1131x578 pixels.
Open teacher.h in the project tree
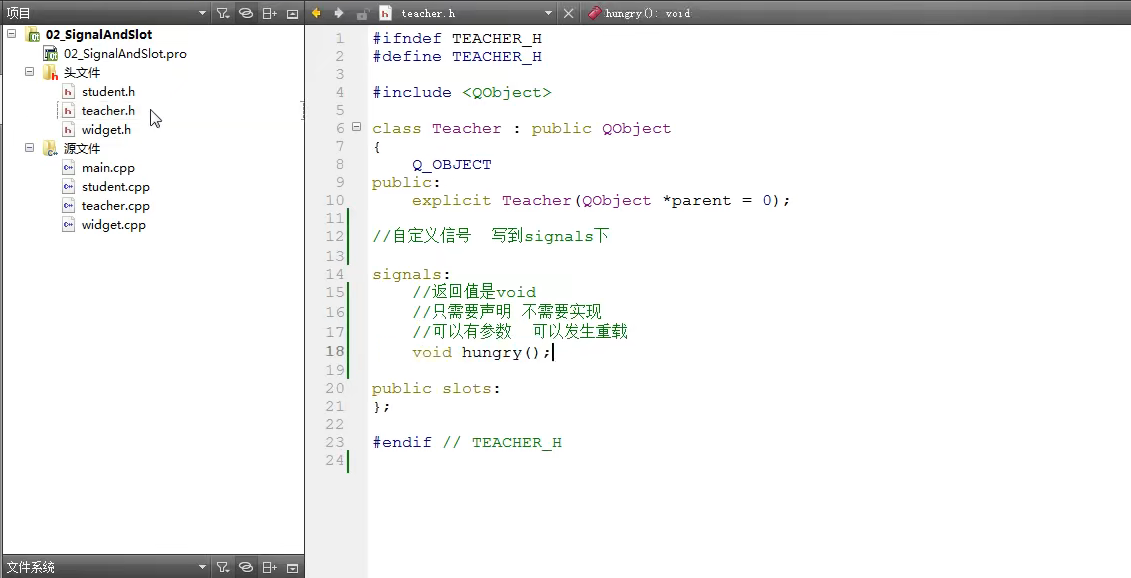click(x=108, y=110)
